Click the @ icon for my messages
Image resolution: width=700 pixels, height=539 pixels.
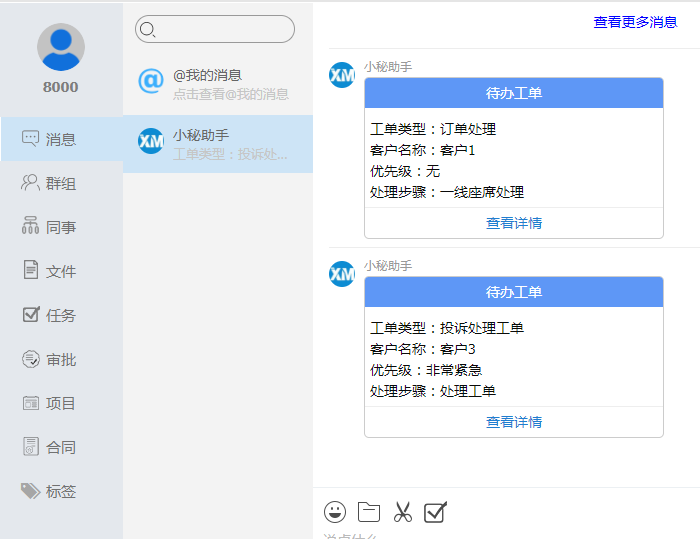(x=150, y=81)
